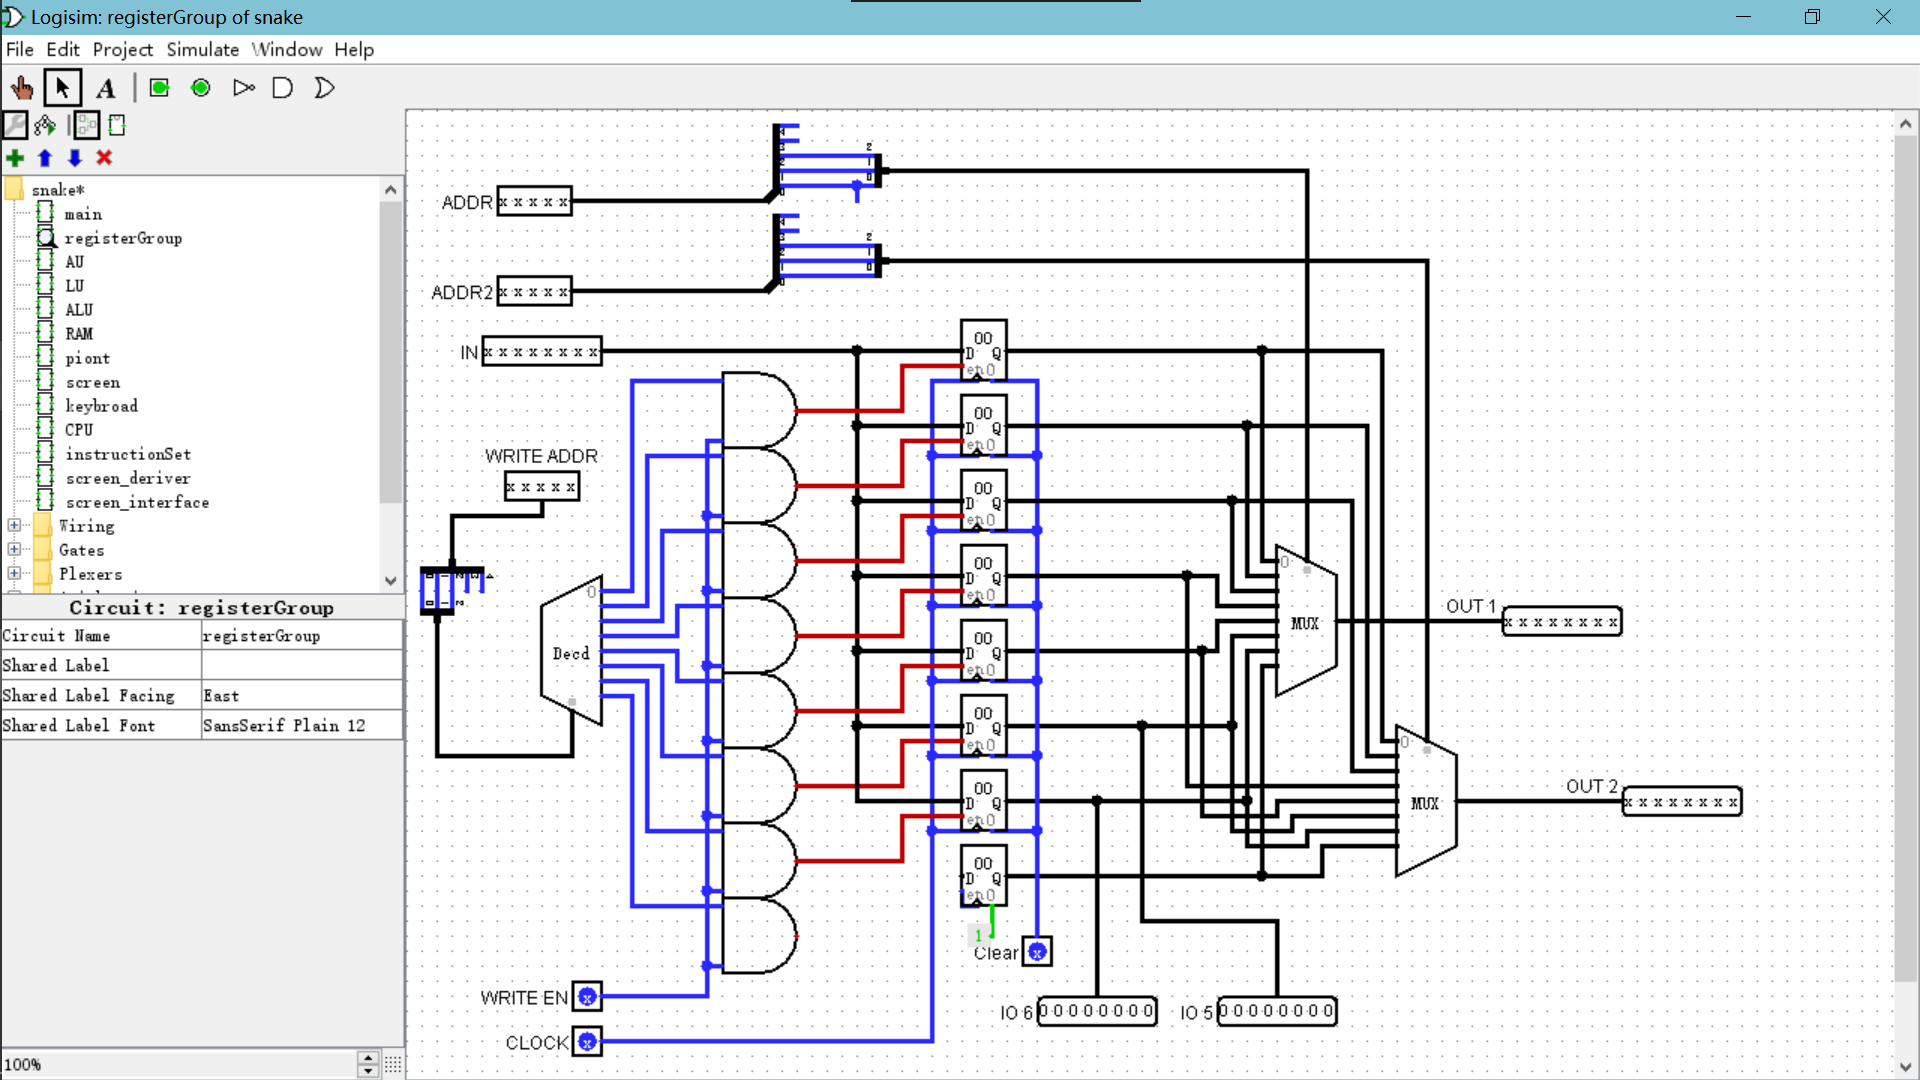
Task: Show the simulation hierarchy view
Action: pyautogui.click(x=45, y=125)
